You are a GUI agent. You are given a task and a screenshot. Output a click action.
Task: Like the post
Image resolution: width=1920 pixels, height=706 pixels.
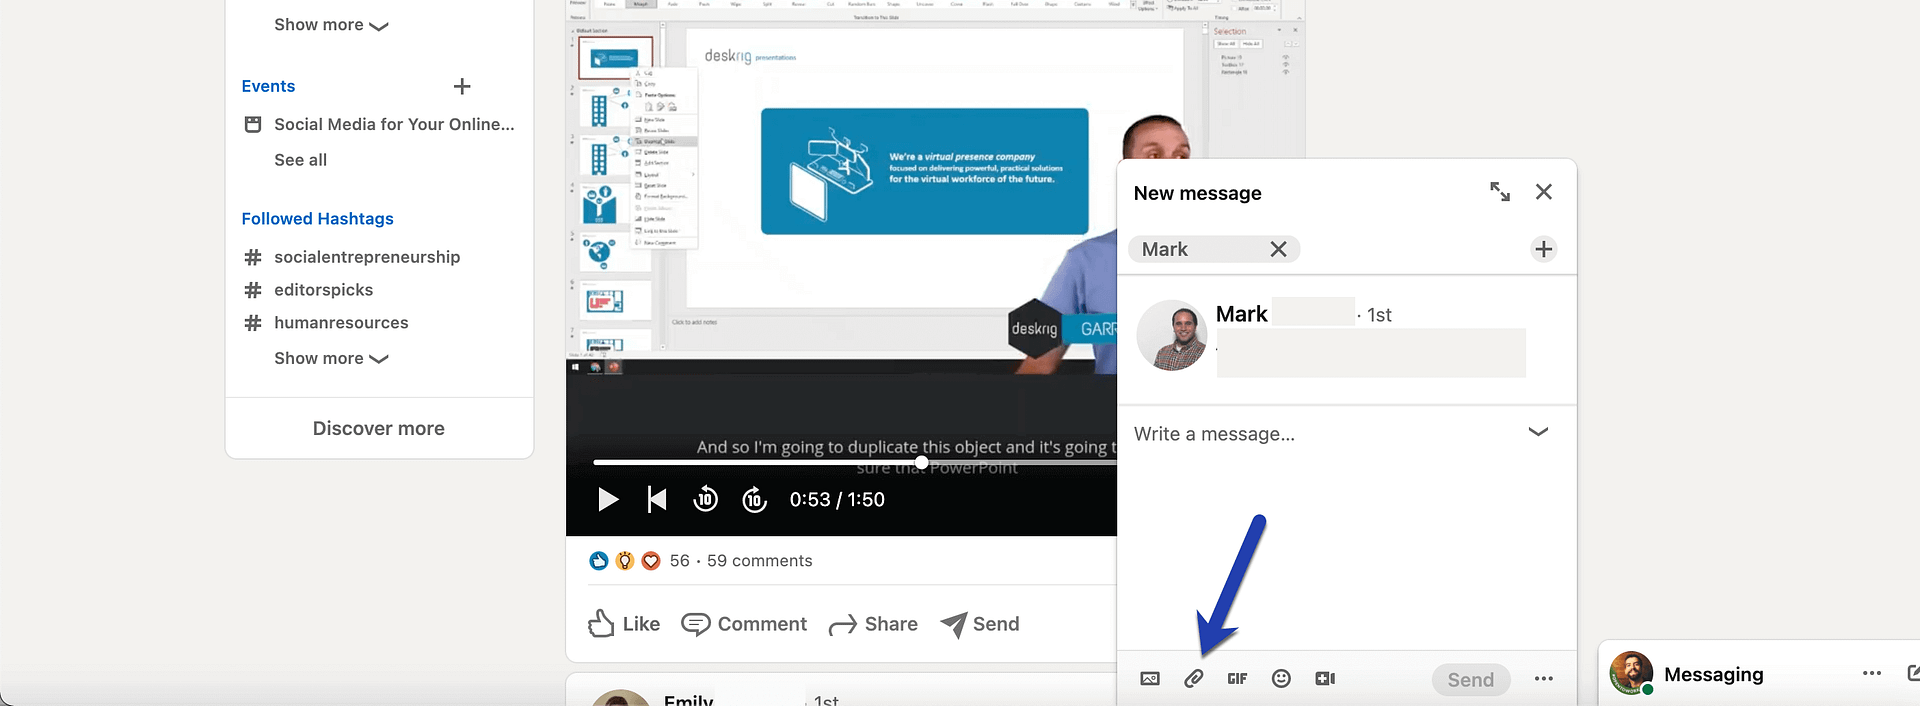[x=624, y=624]
